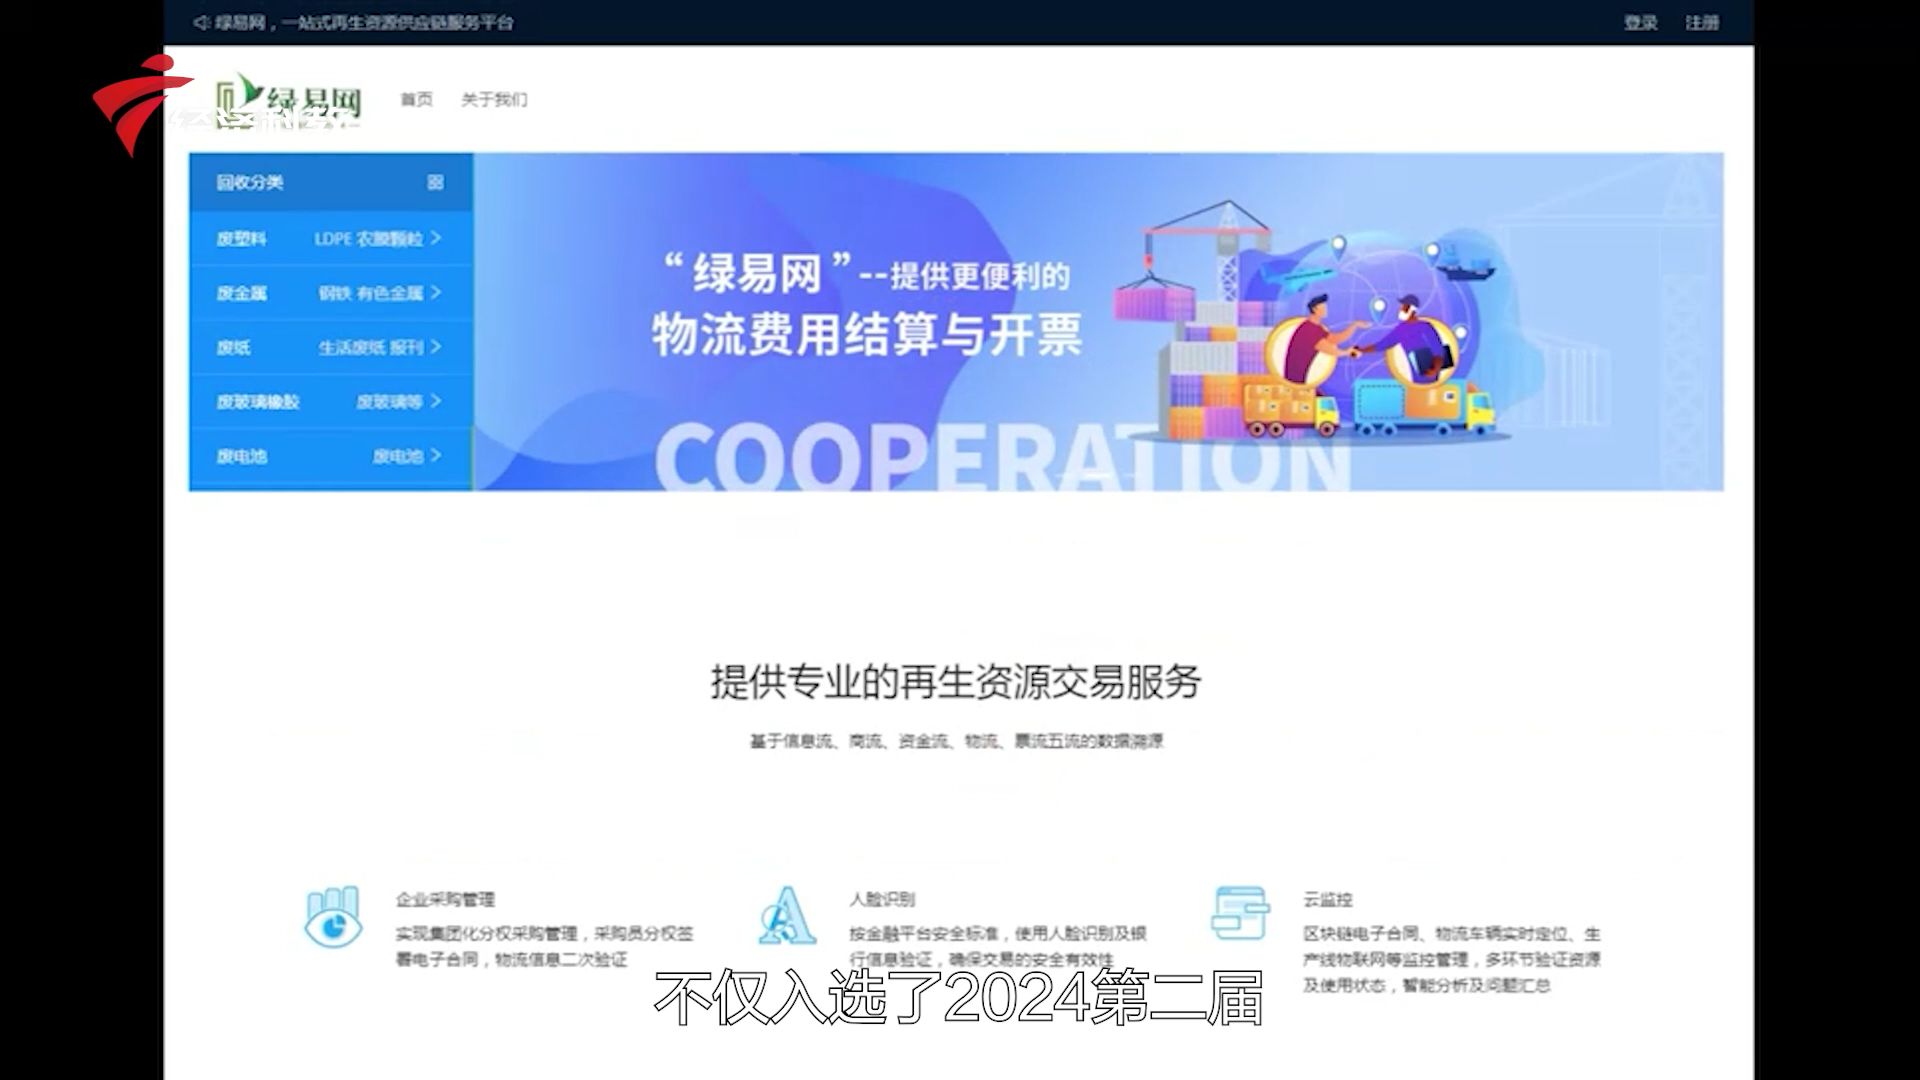1920x1080 pixels.
Task: Click the 人脸识别 letter A icon
Action: [x=786, y=916]
